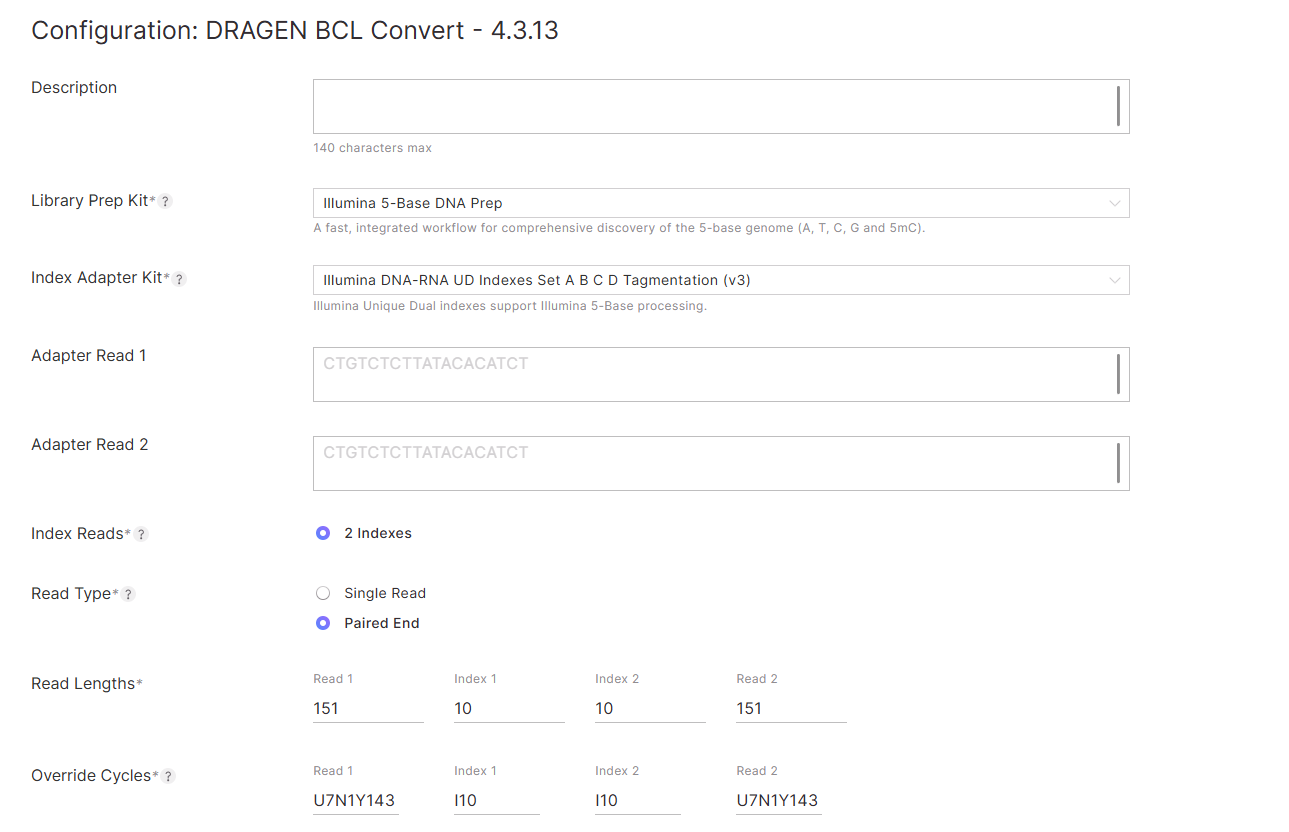This screenshot has height=832, width=1289.
Task: Focus the Adapter Read 2 field
Action: point(710,463)
